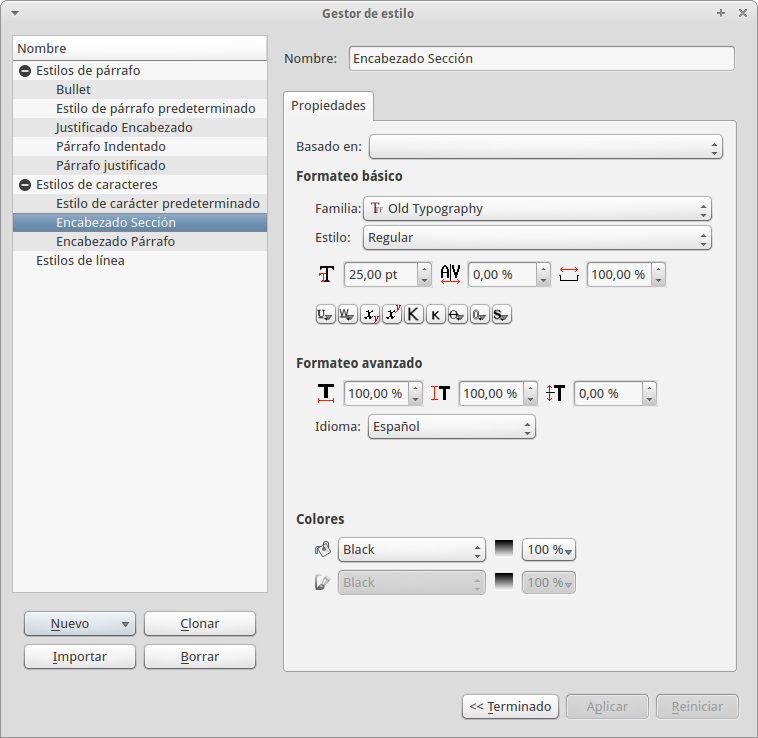Screen dimensions: 758x738
Task: Click the Clonar button
Action: click(x=200, y=624)
